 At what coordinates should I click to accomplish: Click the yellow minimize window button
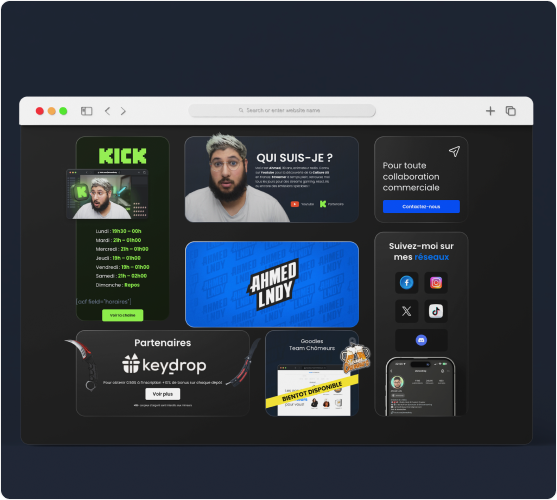pos(52,111)
